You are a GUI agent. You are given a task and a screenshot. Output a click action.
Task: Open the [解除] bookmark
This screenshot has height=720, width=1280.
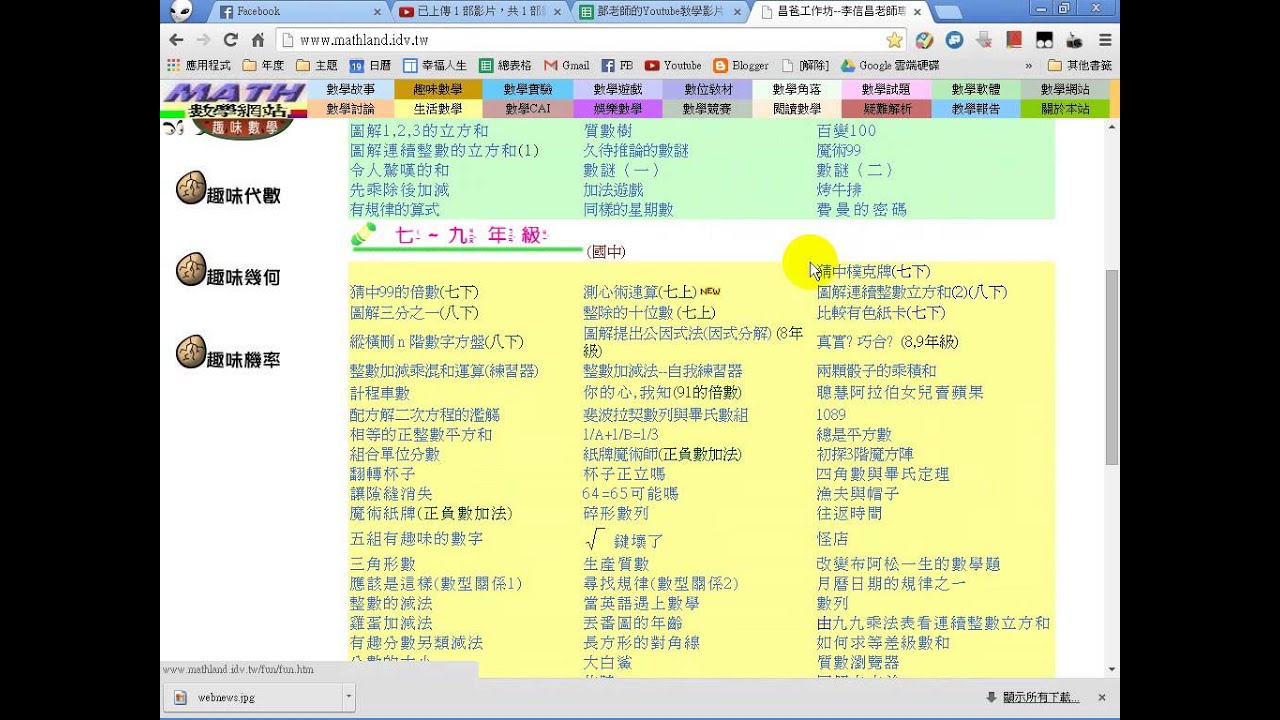(805, 66)
